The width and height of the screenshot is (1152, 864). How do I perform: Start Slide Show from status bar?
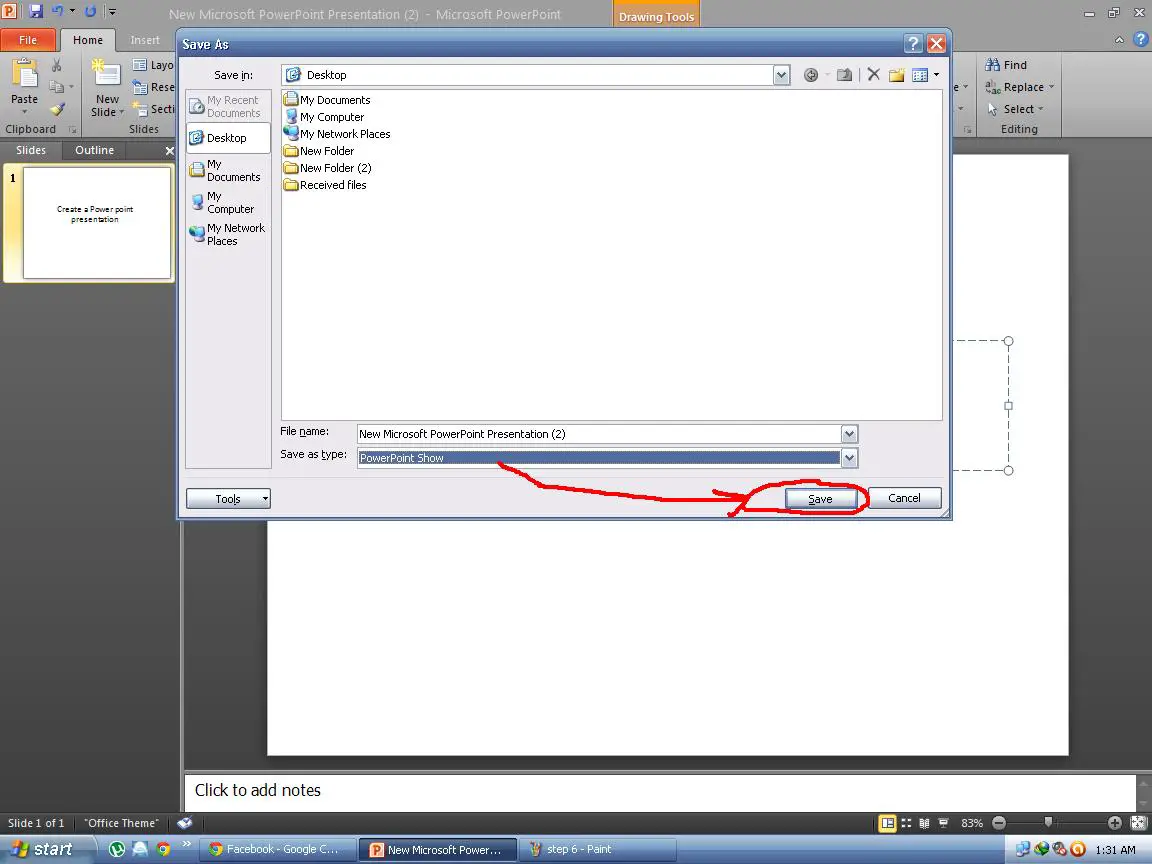pyautogui.click(x=943, y=823)
